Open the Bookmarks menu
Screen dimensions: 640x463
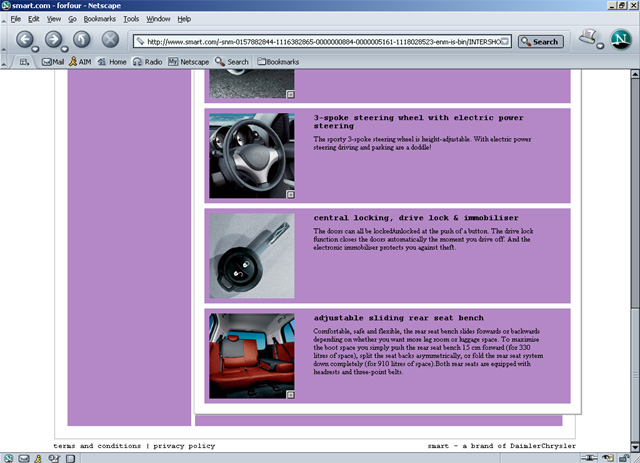pyautogui.click(x=99, y=19)
